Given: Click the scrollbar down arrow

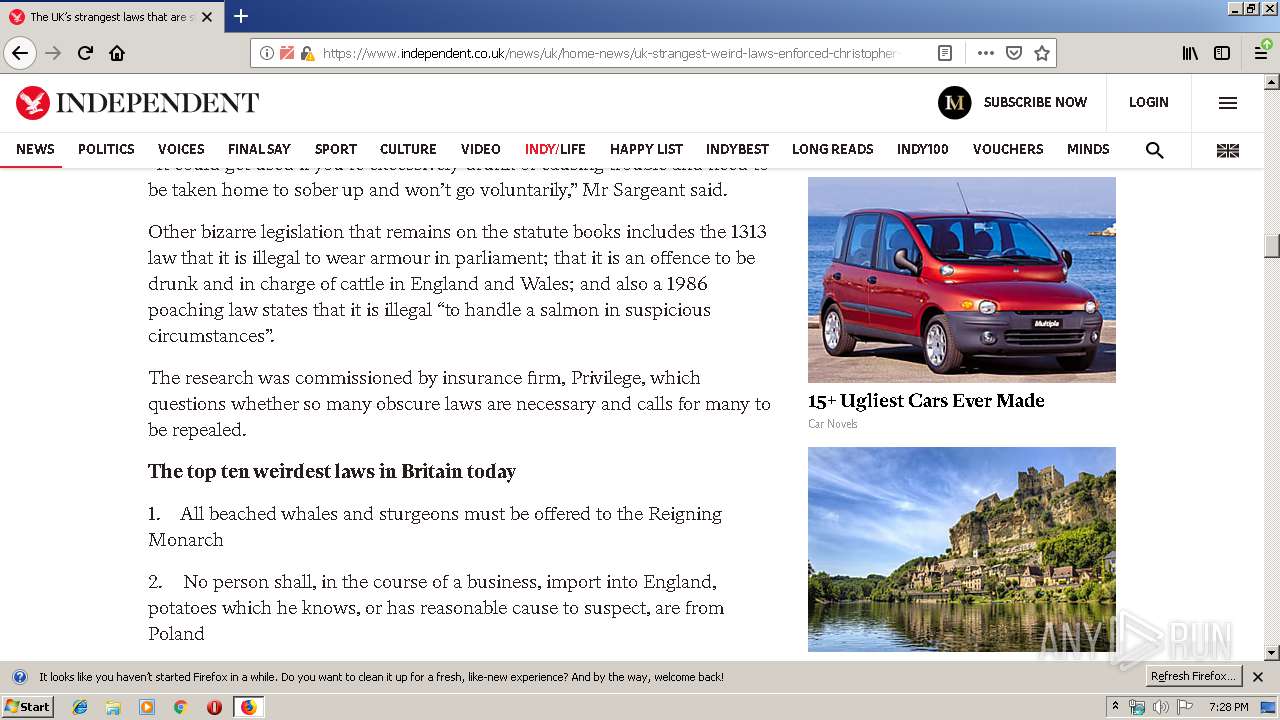Looking at the screenshot, I should click(x=1272, y=653).
